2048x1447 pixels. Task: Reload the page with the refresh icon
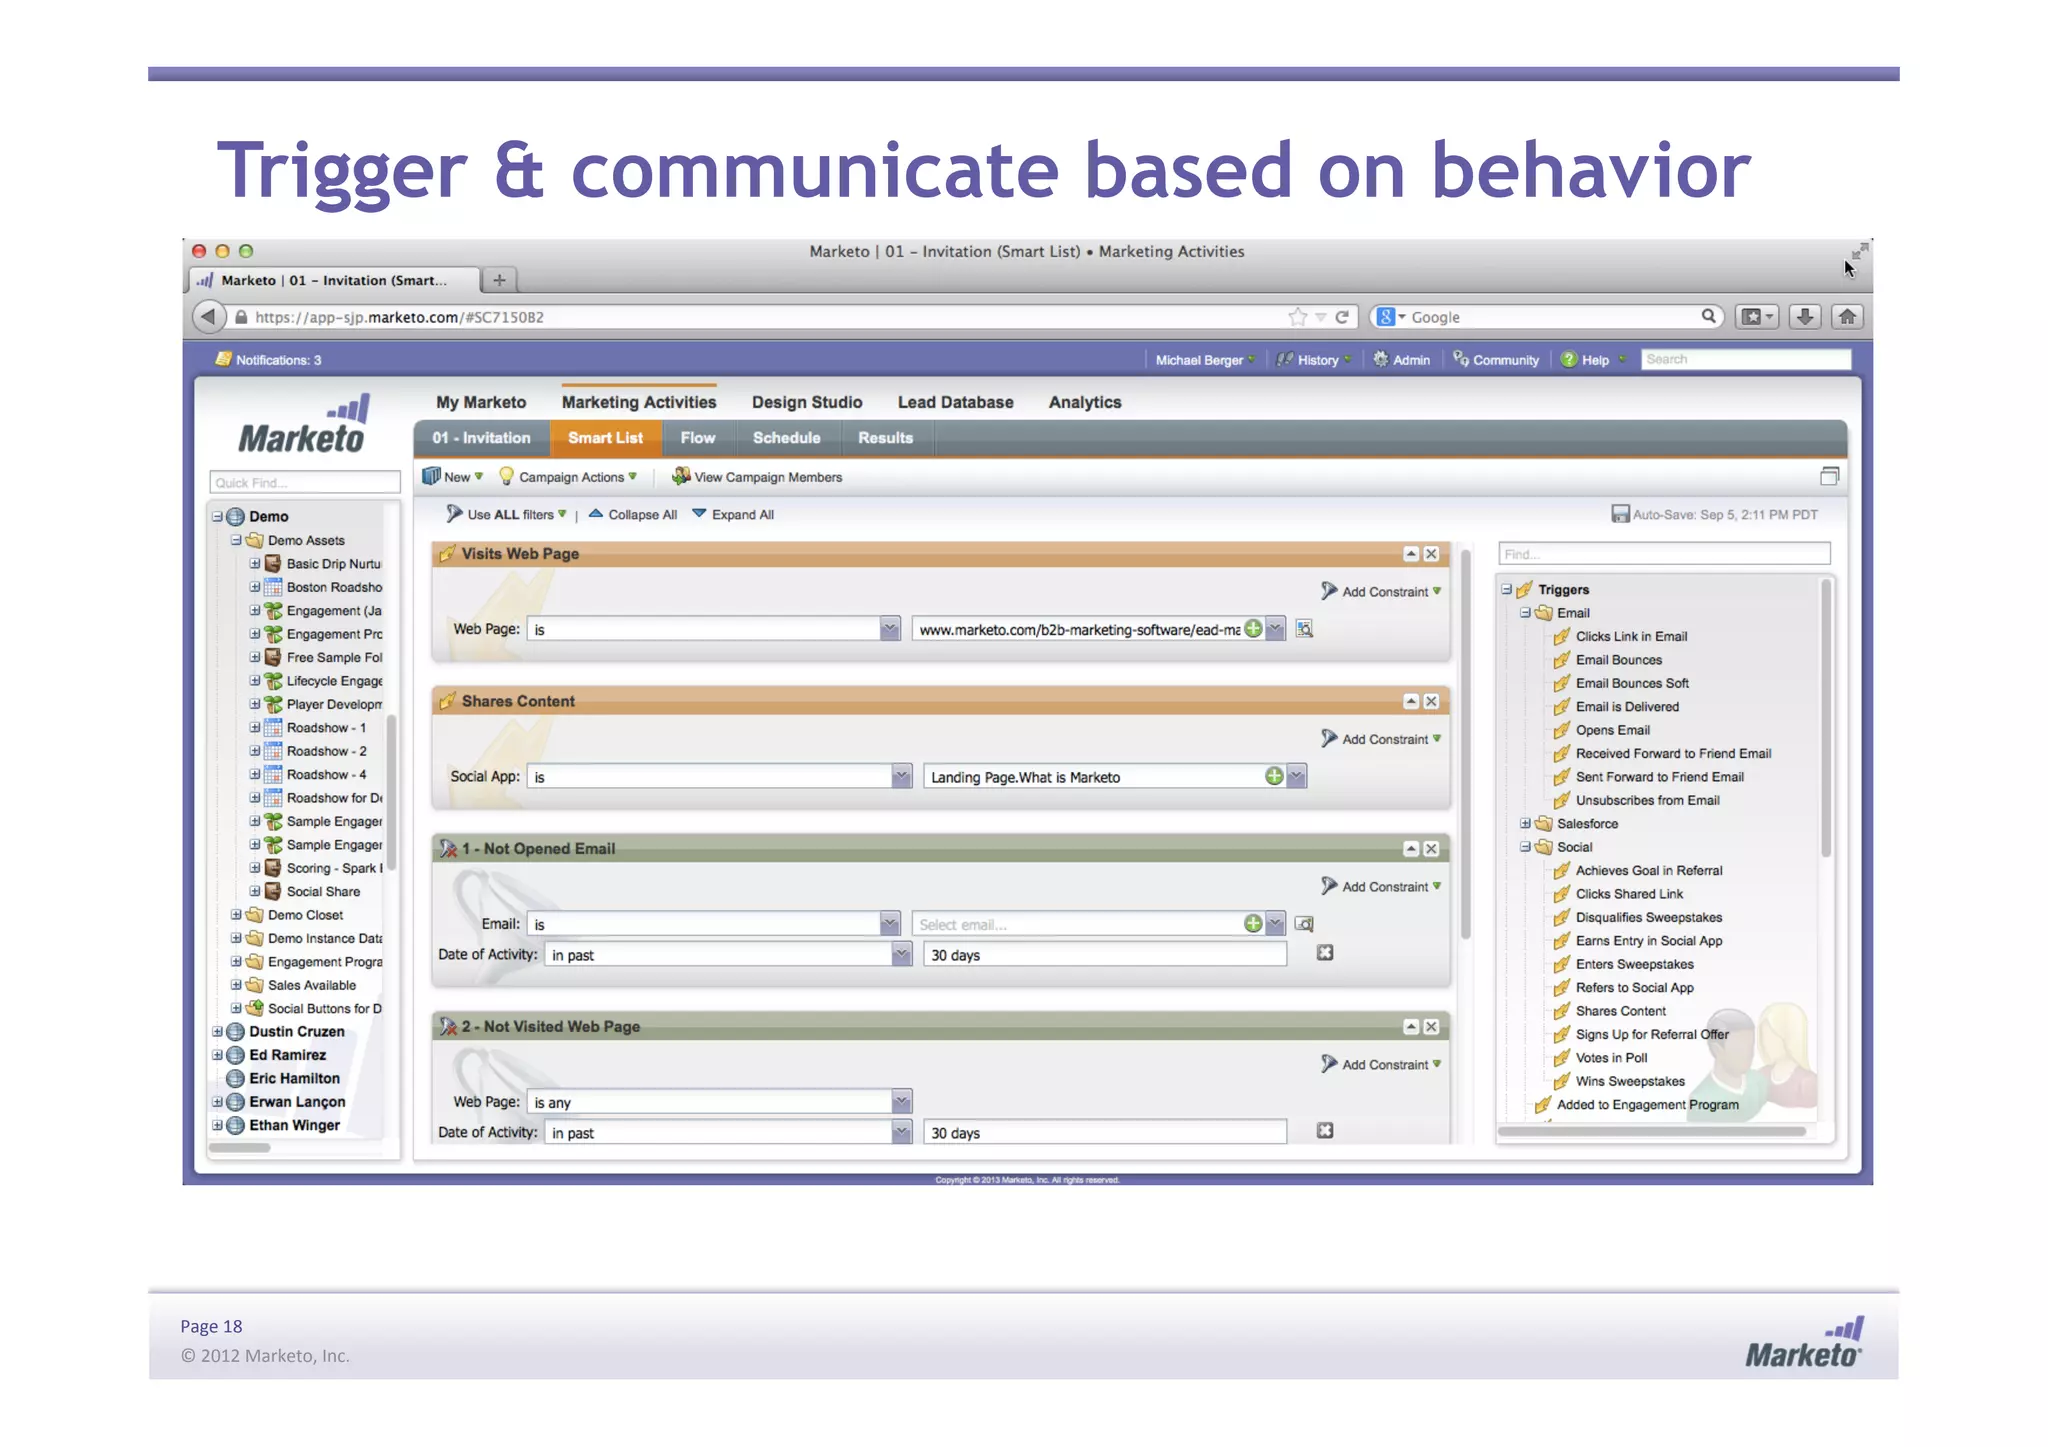[x=1343, y=317]
